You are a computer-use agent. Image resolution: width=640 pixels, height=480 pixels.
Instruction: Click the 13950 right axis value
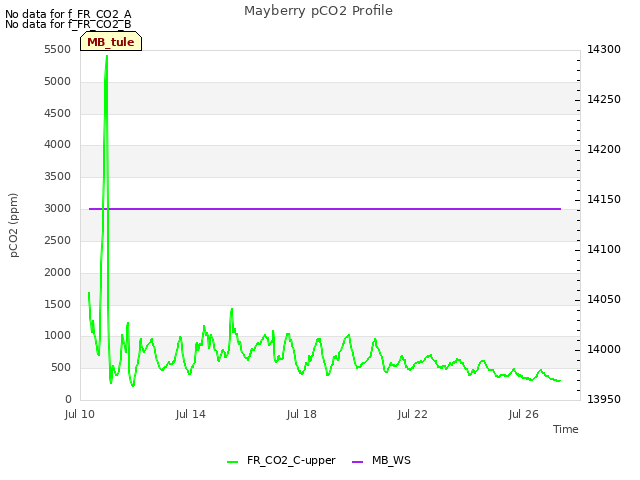point(604,399)
